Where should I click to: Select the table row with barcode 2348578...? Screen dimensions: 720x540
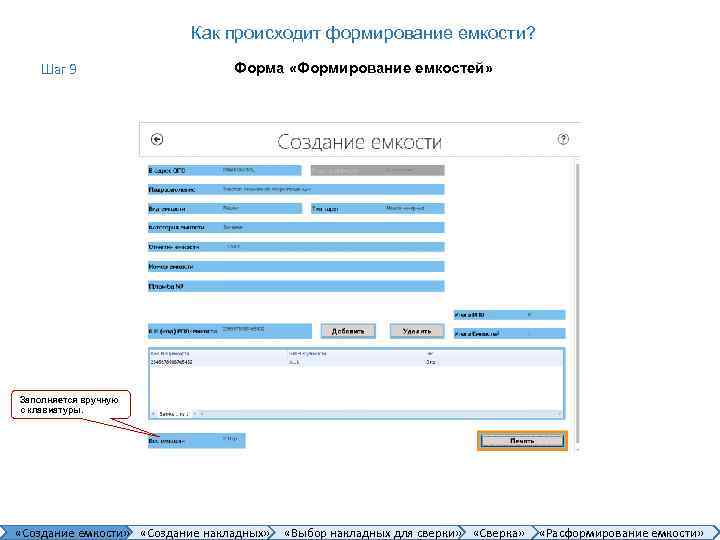point(356,362)
